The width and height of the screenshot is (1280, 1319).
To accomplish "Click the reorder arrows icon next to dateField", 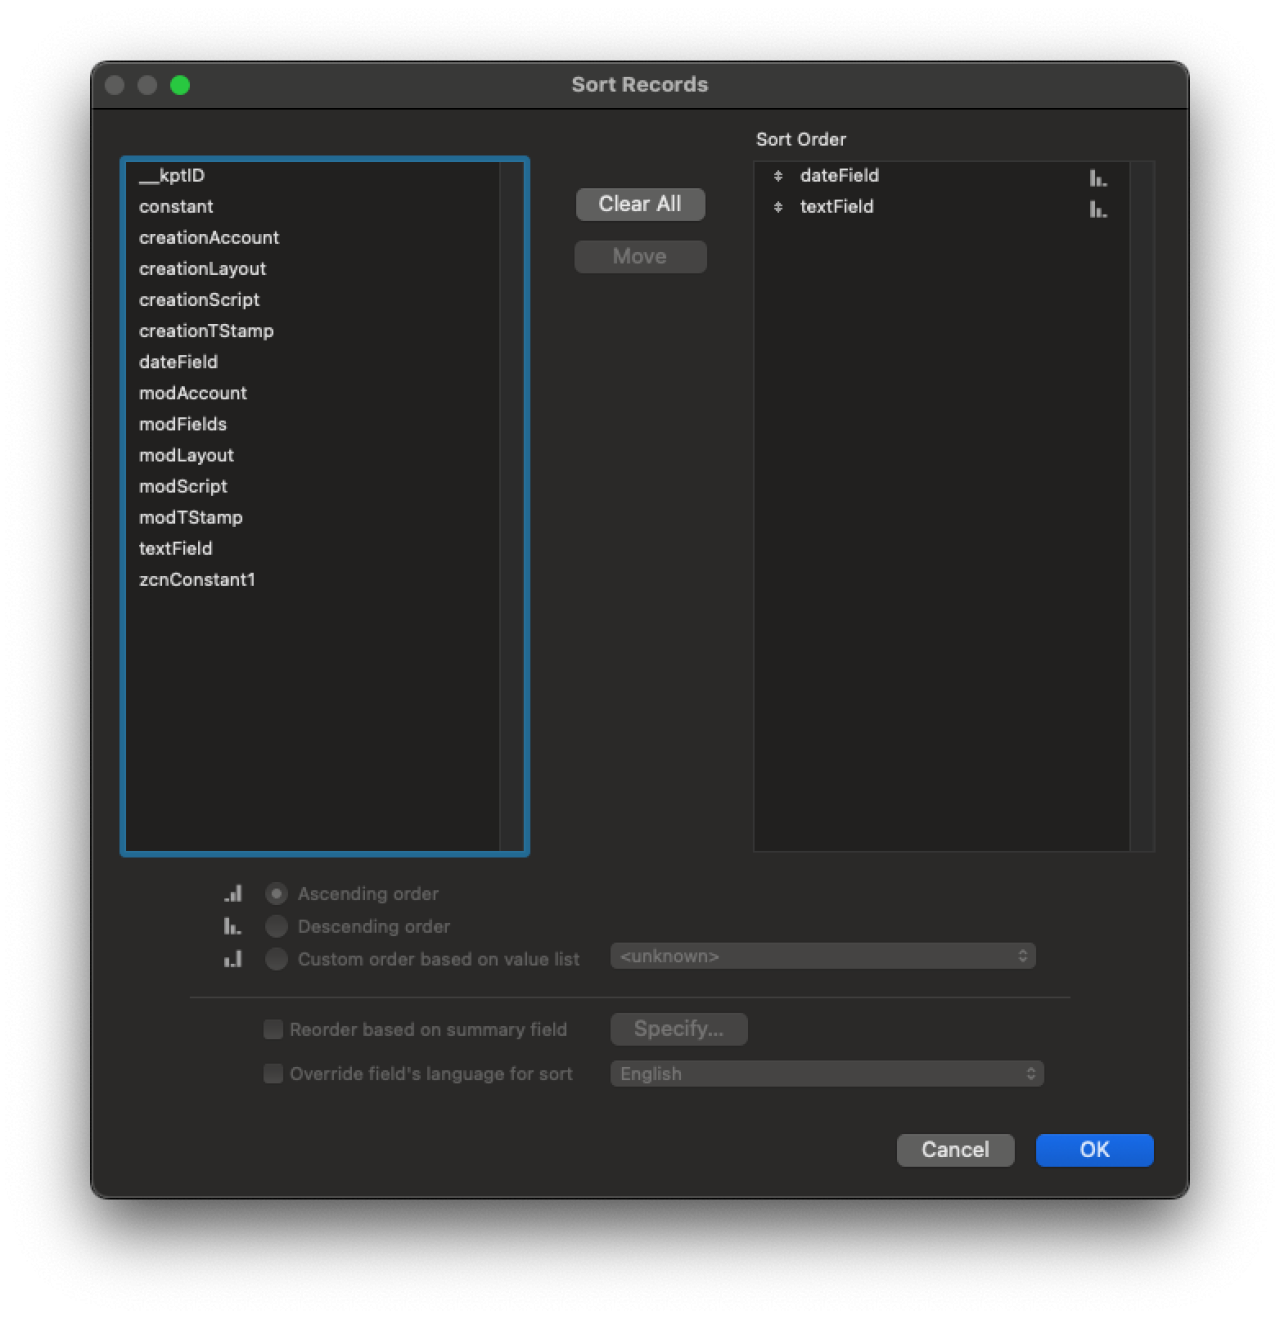I will click(777, 175).
